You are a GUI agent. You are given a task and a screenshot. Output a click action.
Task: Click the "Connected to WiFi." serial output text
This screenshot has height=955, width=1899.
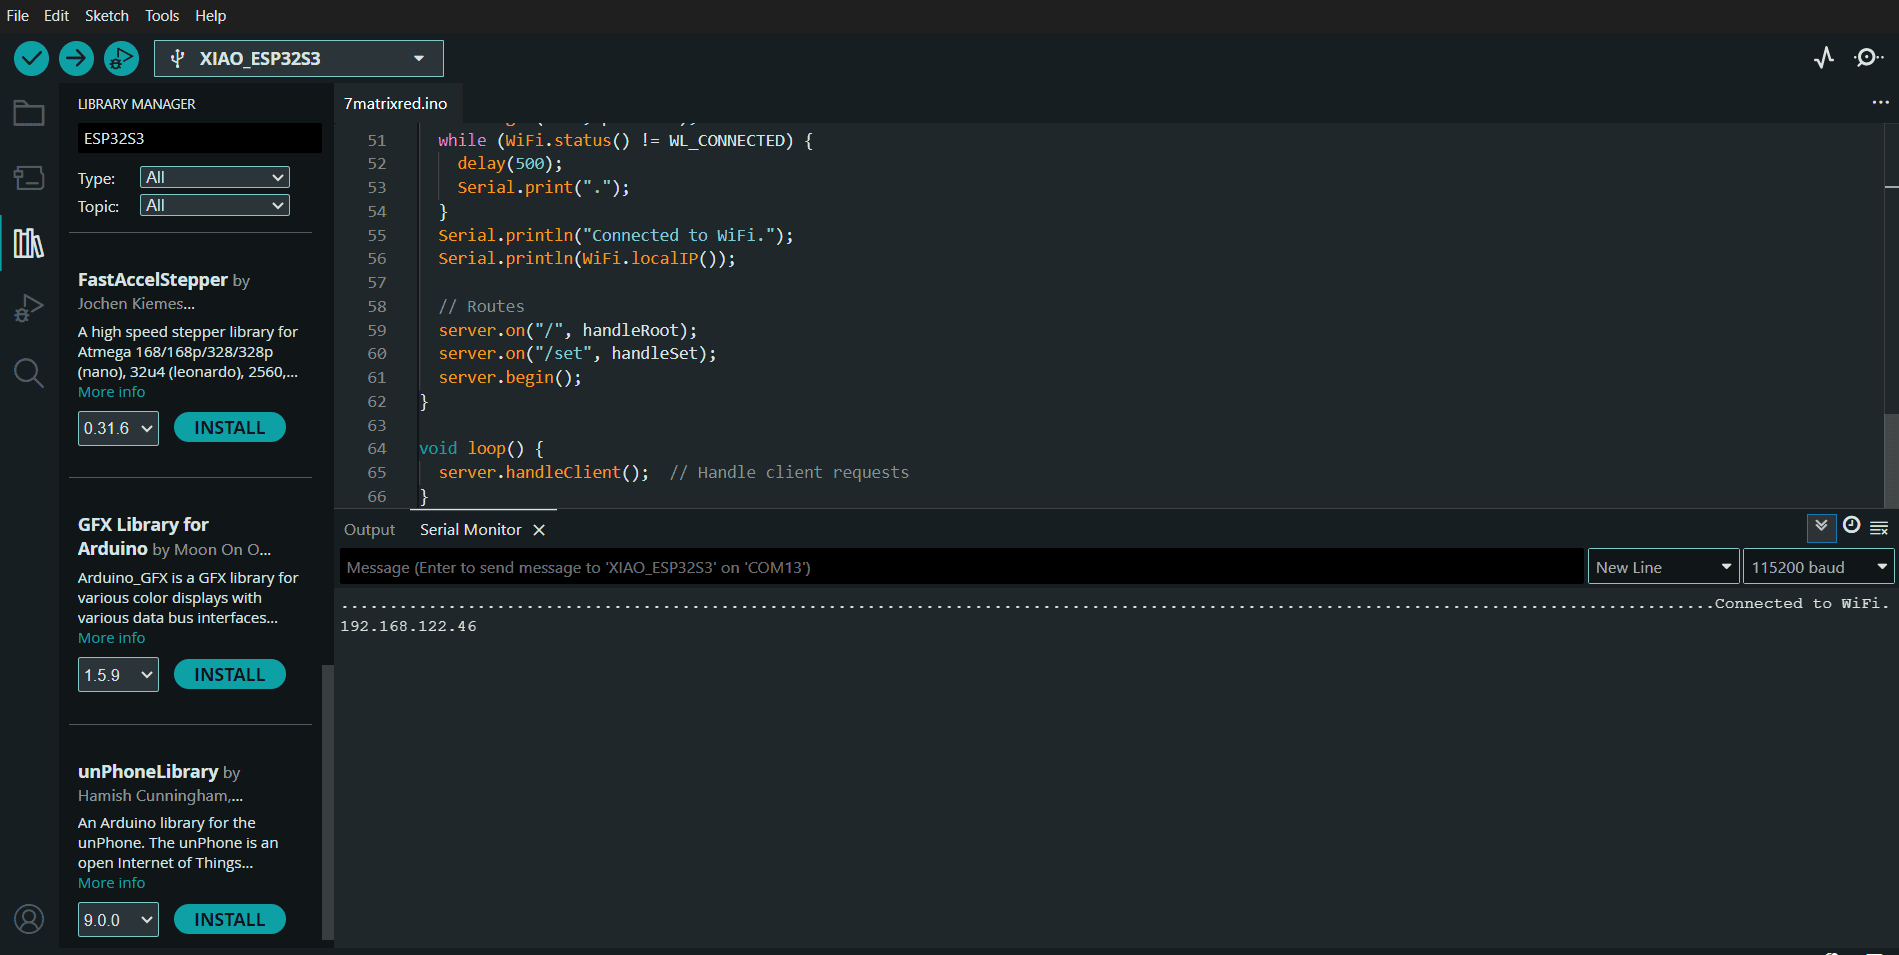pyautogui.click(x=1802, y=604)
